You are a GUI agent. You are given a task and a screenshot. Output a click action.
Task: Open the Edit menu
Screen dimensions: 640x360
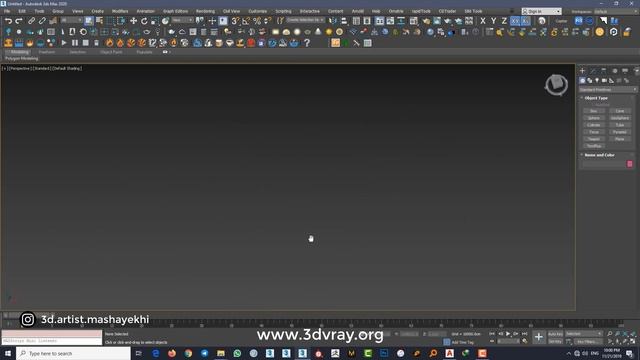coord(22,11)
